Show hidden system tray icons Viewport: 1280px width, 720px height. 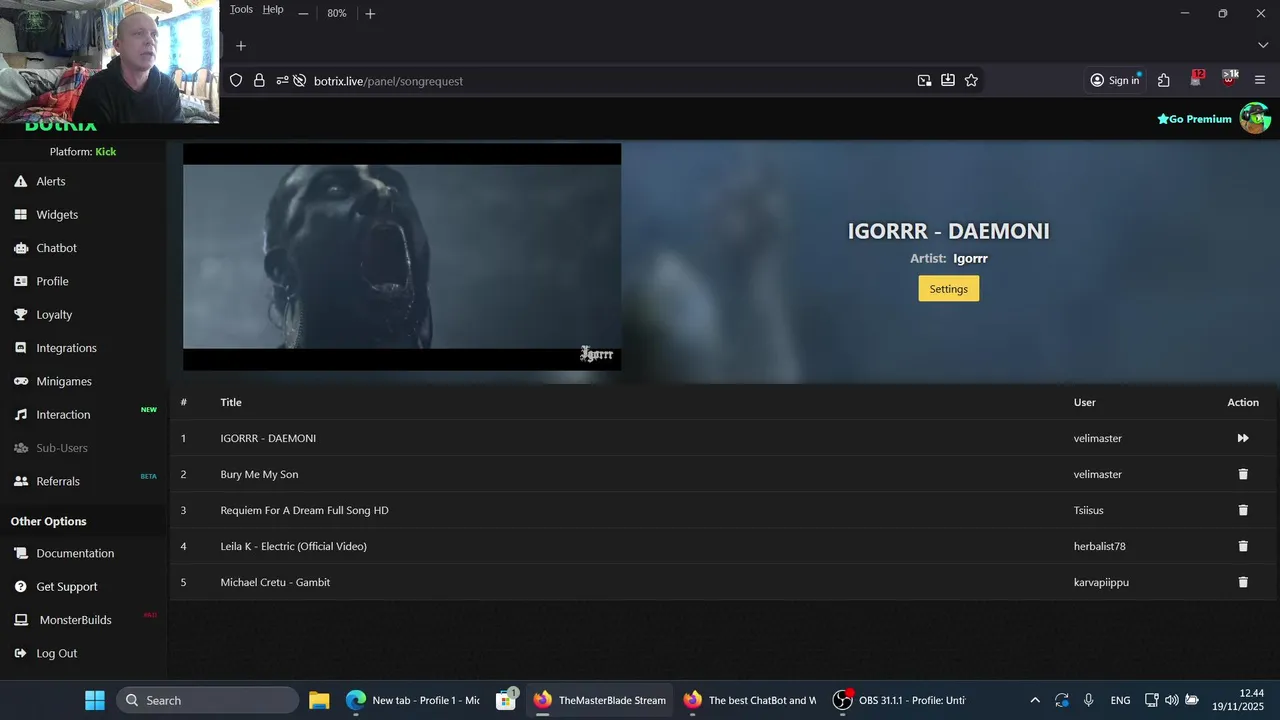click(x=1034, y=700)
